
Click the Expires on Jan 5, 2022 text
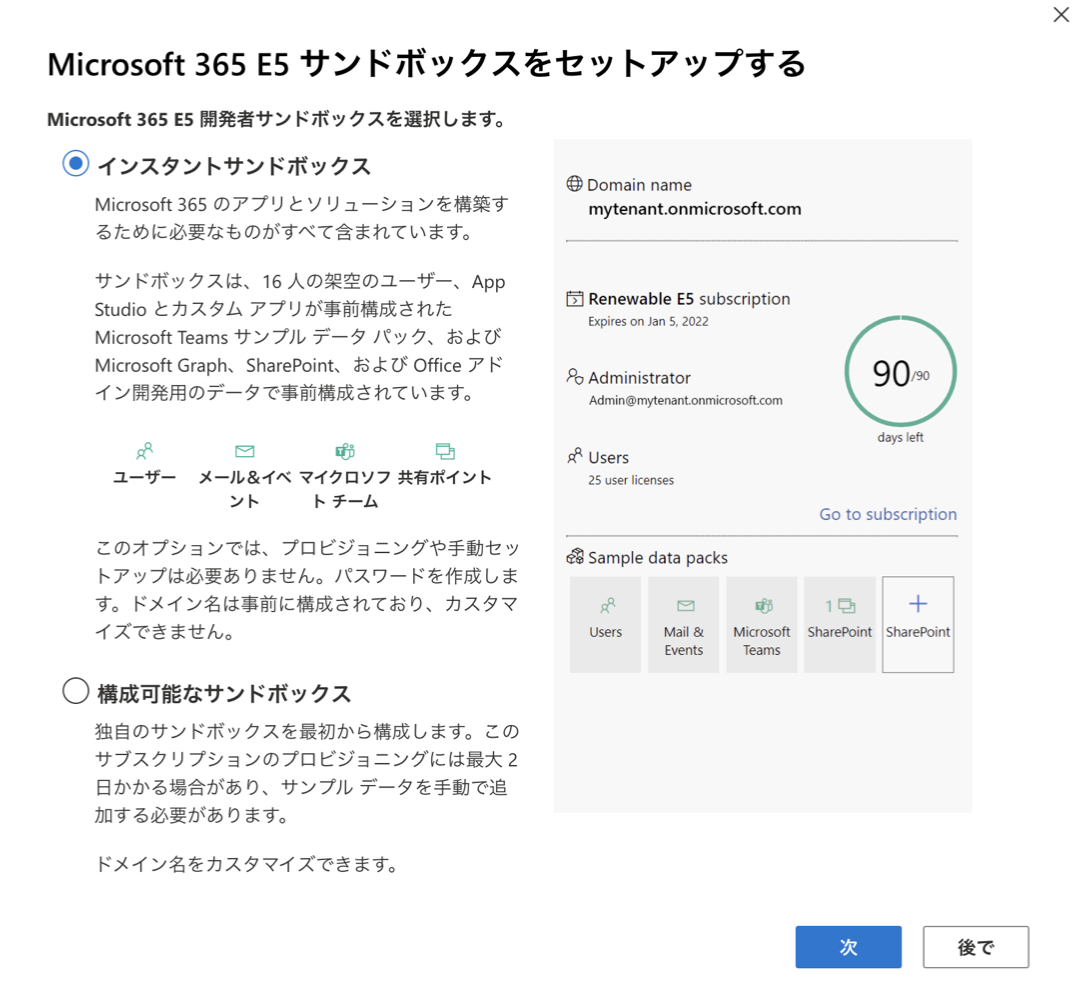pyautogui.click(x=648, y=321)
